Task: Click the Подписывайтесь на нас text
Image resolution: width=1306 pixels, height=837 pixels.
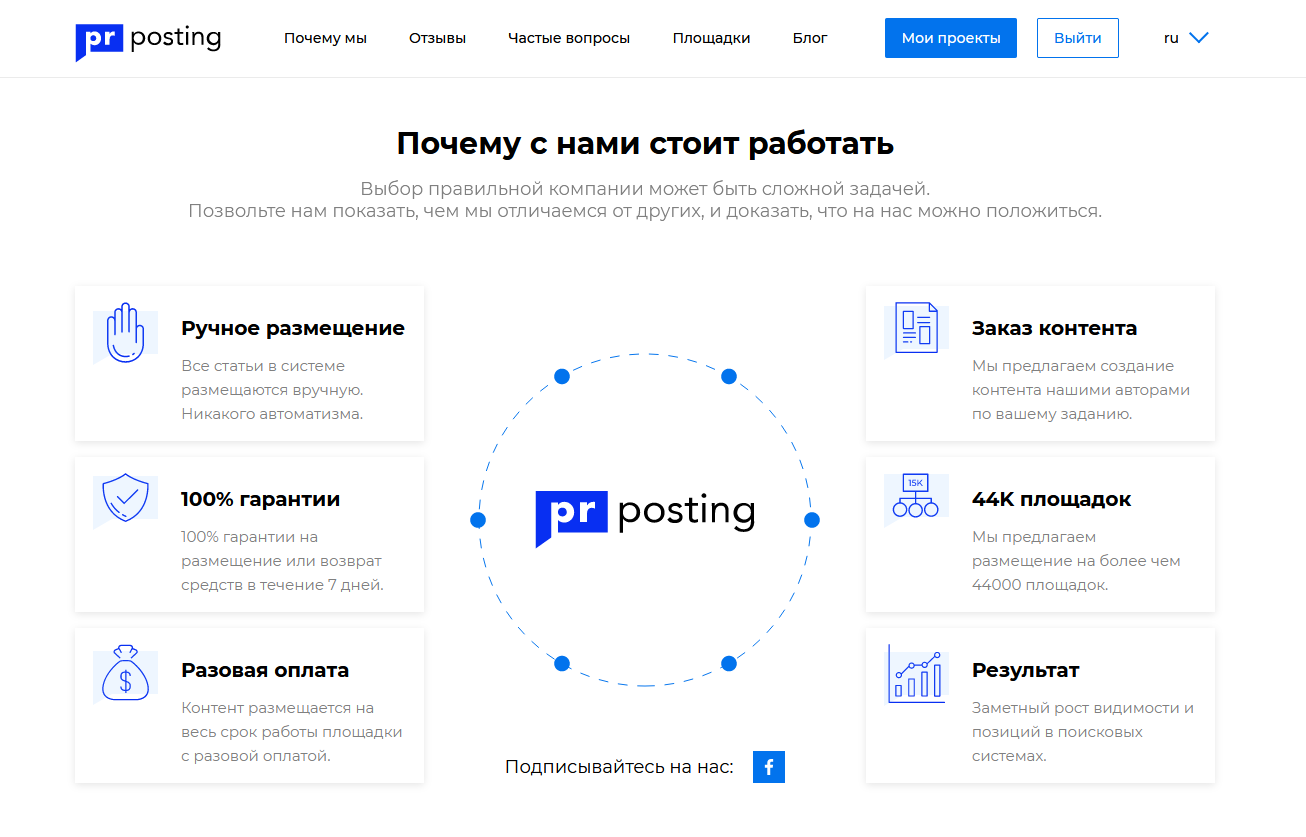Action: (619, 767)
